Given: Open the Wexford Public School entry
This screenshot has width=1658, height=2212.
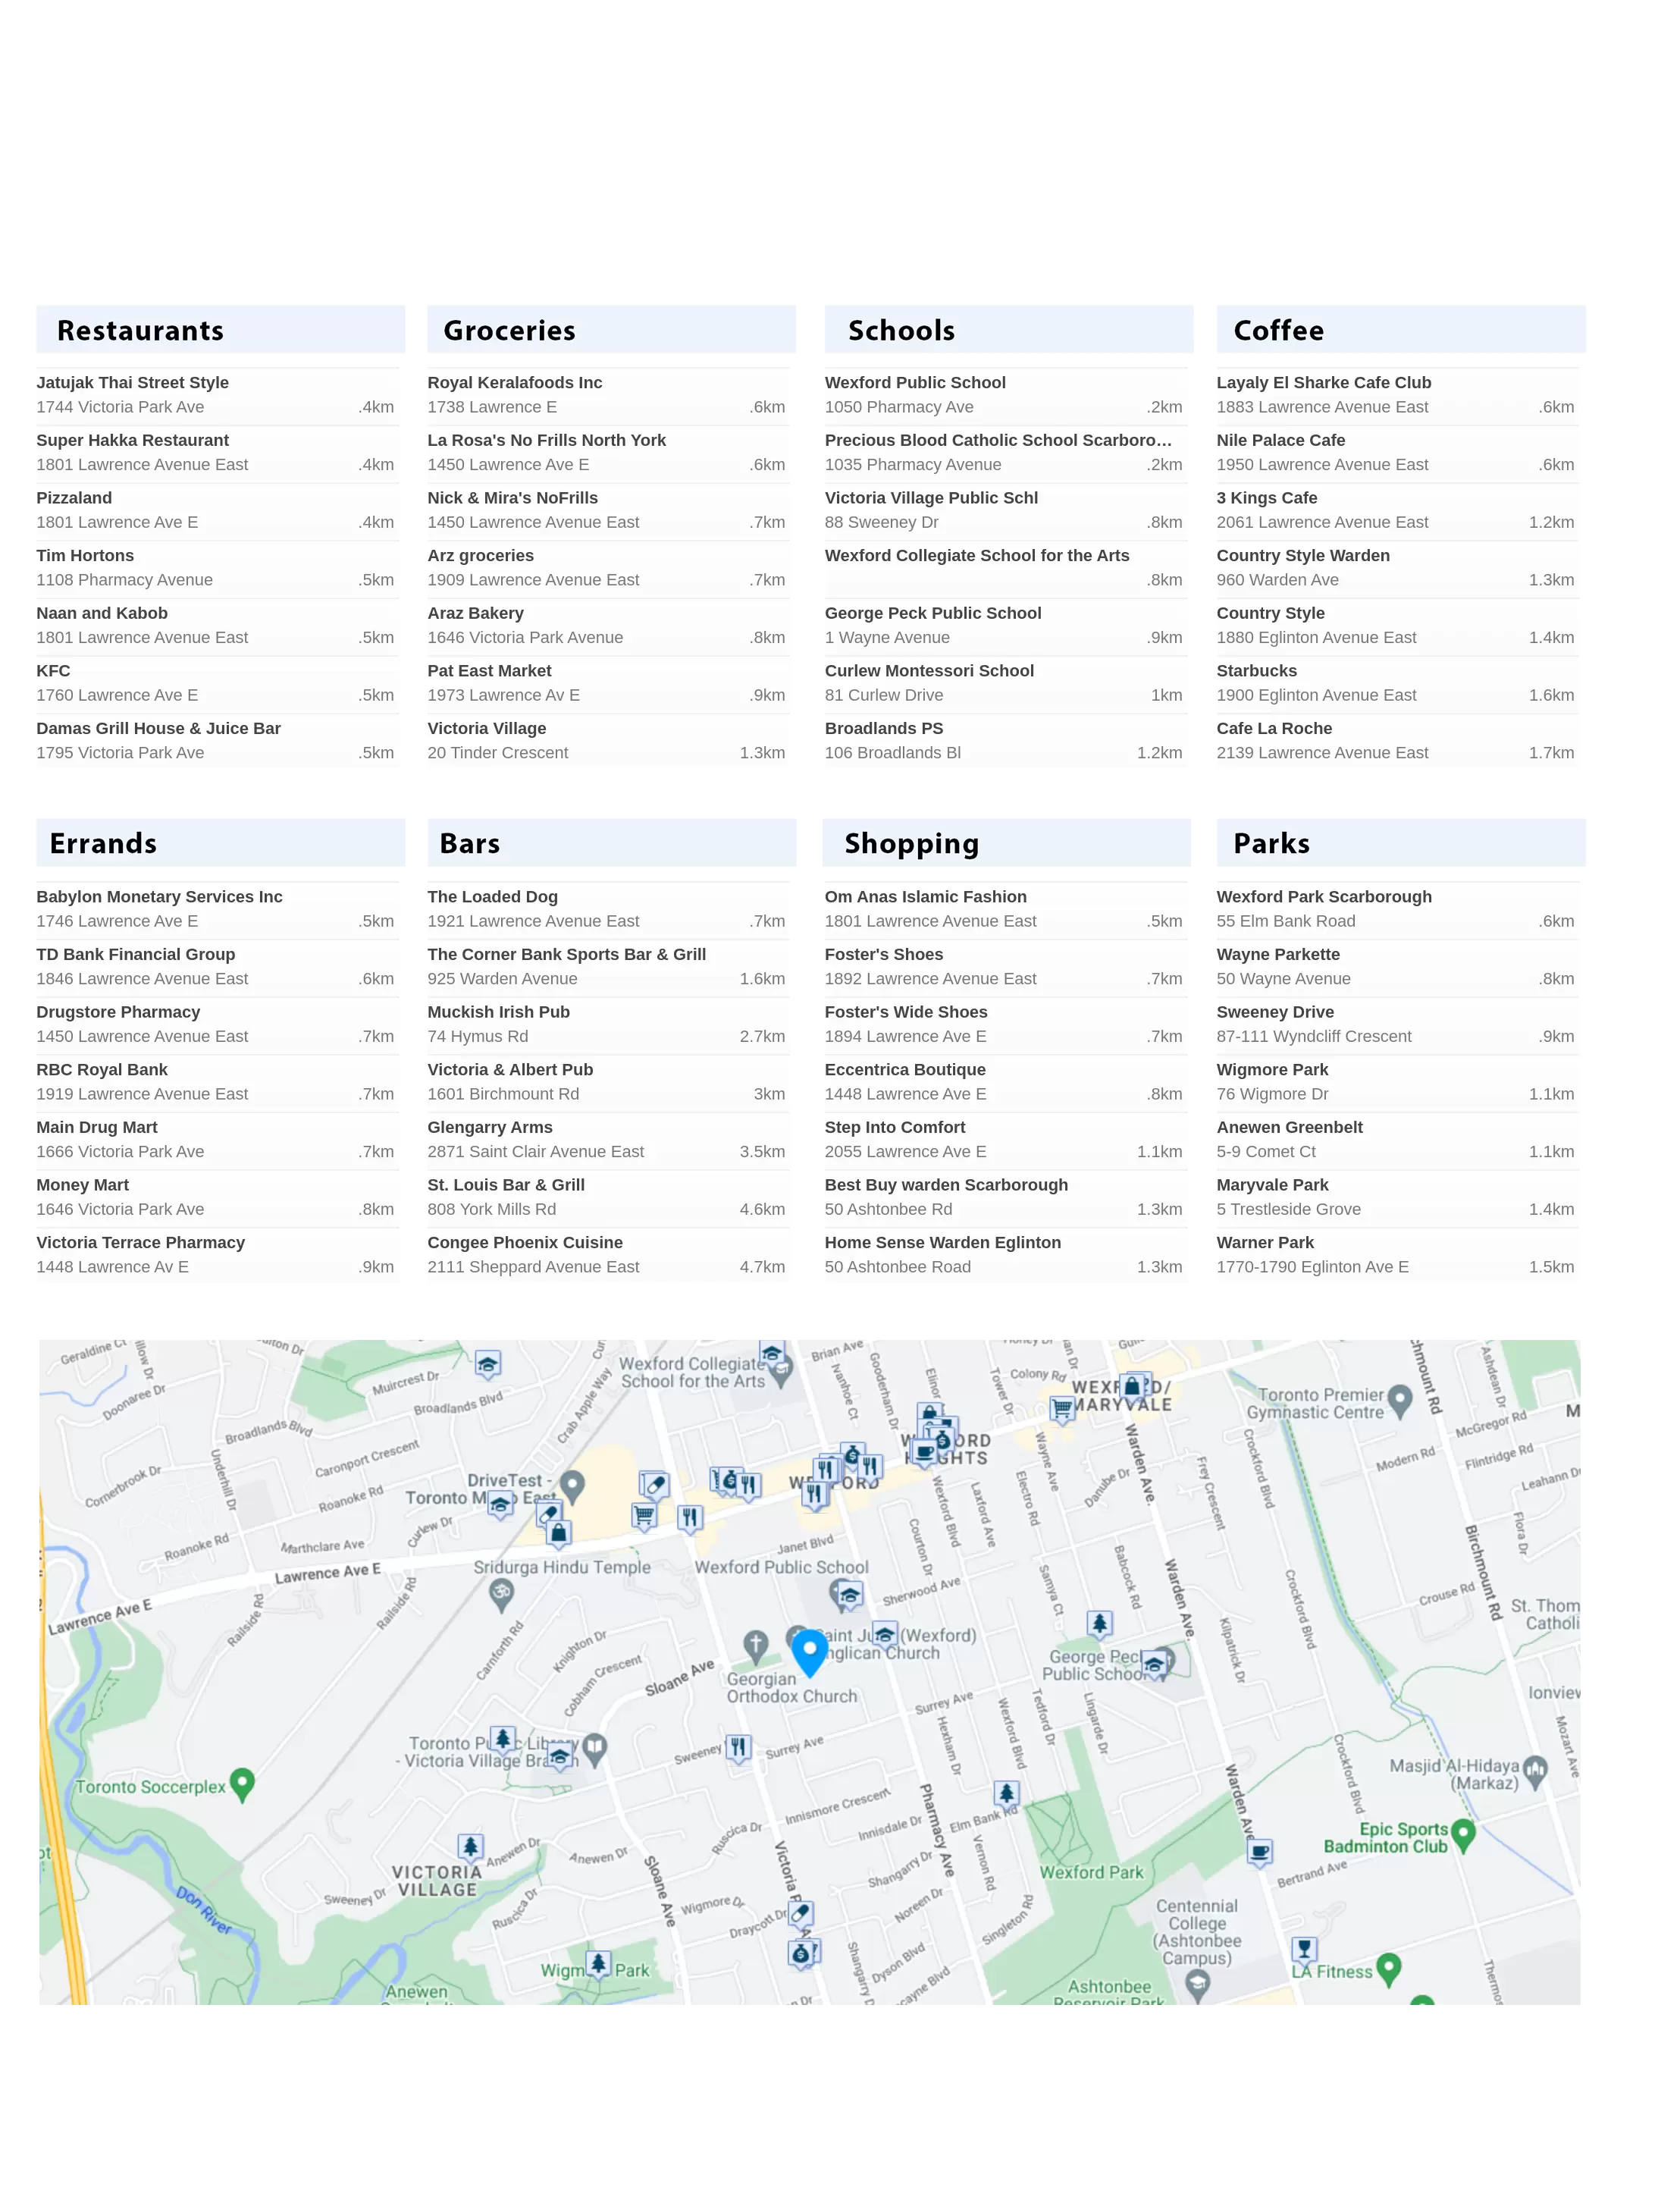Looking at the screenshot, I should (x=914, y=383).
